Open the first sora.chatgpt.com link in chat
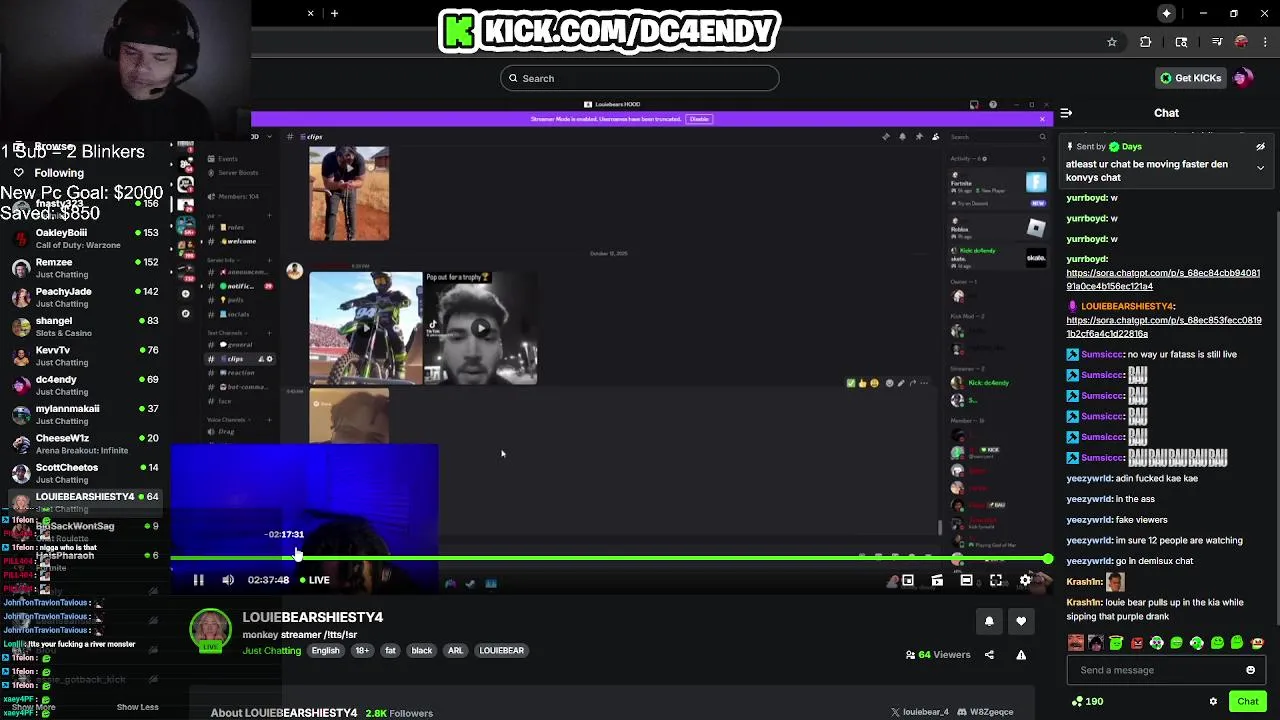Image resolution: width=1280 pixels, height=720 pixels. tap(1163, 280)
